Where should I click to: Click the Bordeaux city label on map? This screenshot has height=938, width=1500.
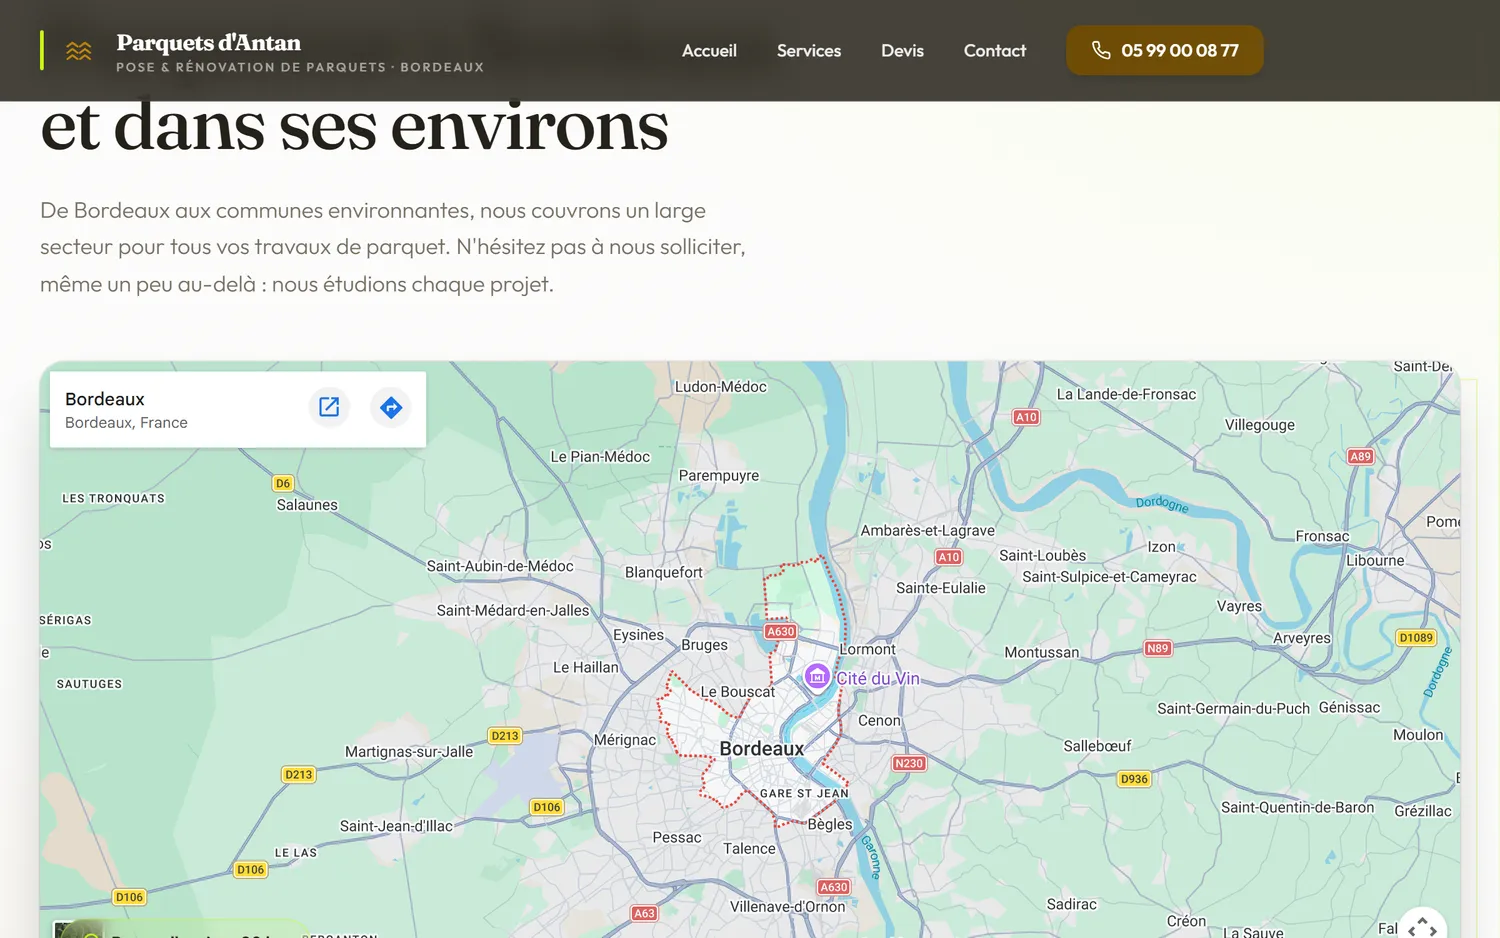coord(762,749)
